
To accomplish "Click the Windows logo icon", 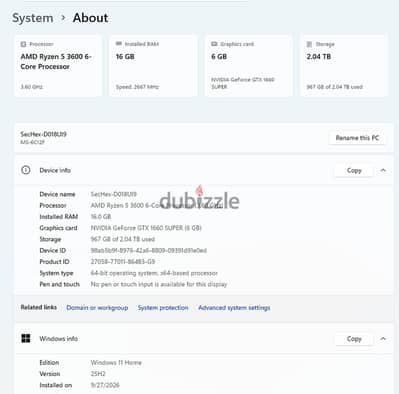I will 26,339.
